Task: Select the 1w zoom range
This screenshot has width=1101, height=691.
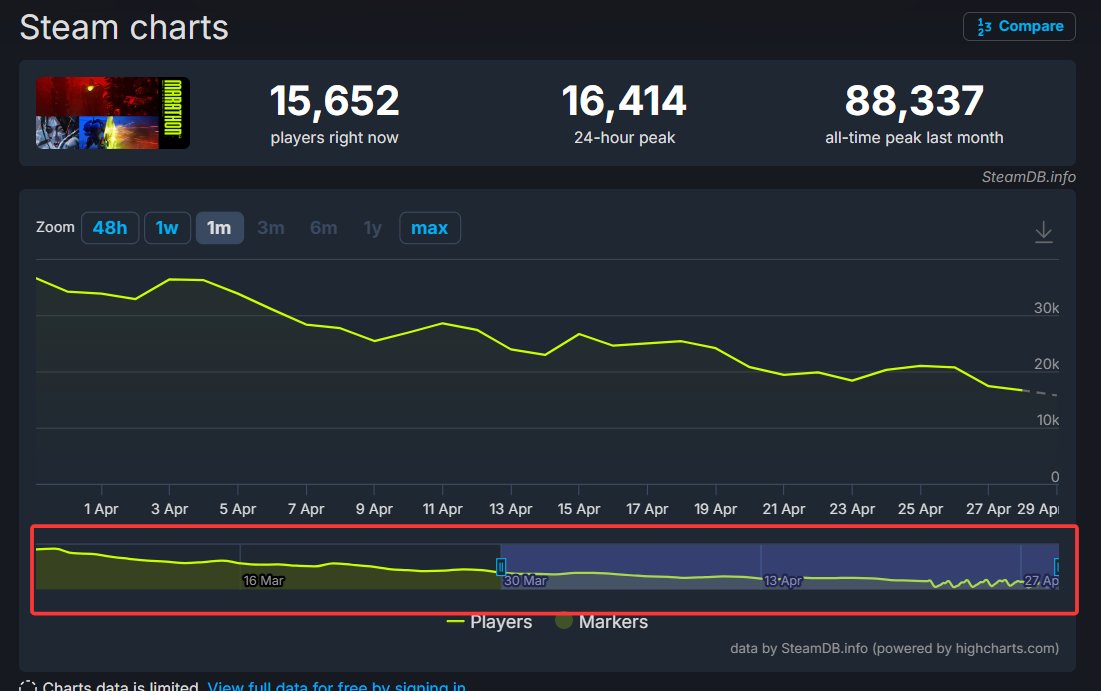Action: (x=167, y=227)
